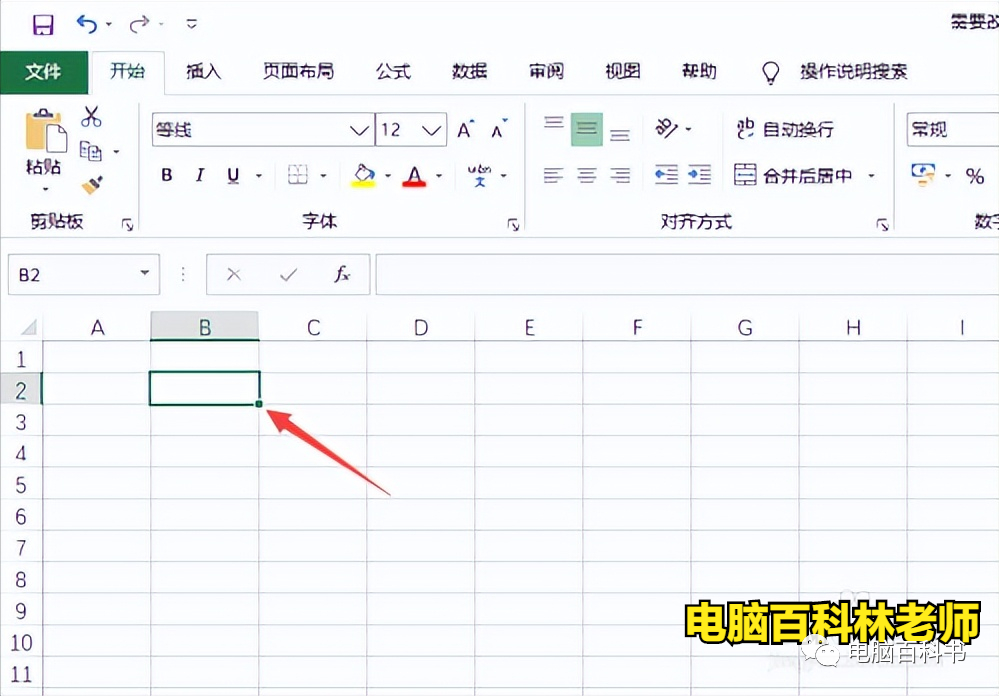
Task: Open the 字体 dialog launcher
Action: [513, 224]
